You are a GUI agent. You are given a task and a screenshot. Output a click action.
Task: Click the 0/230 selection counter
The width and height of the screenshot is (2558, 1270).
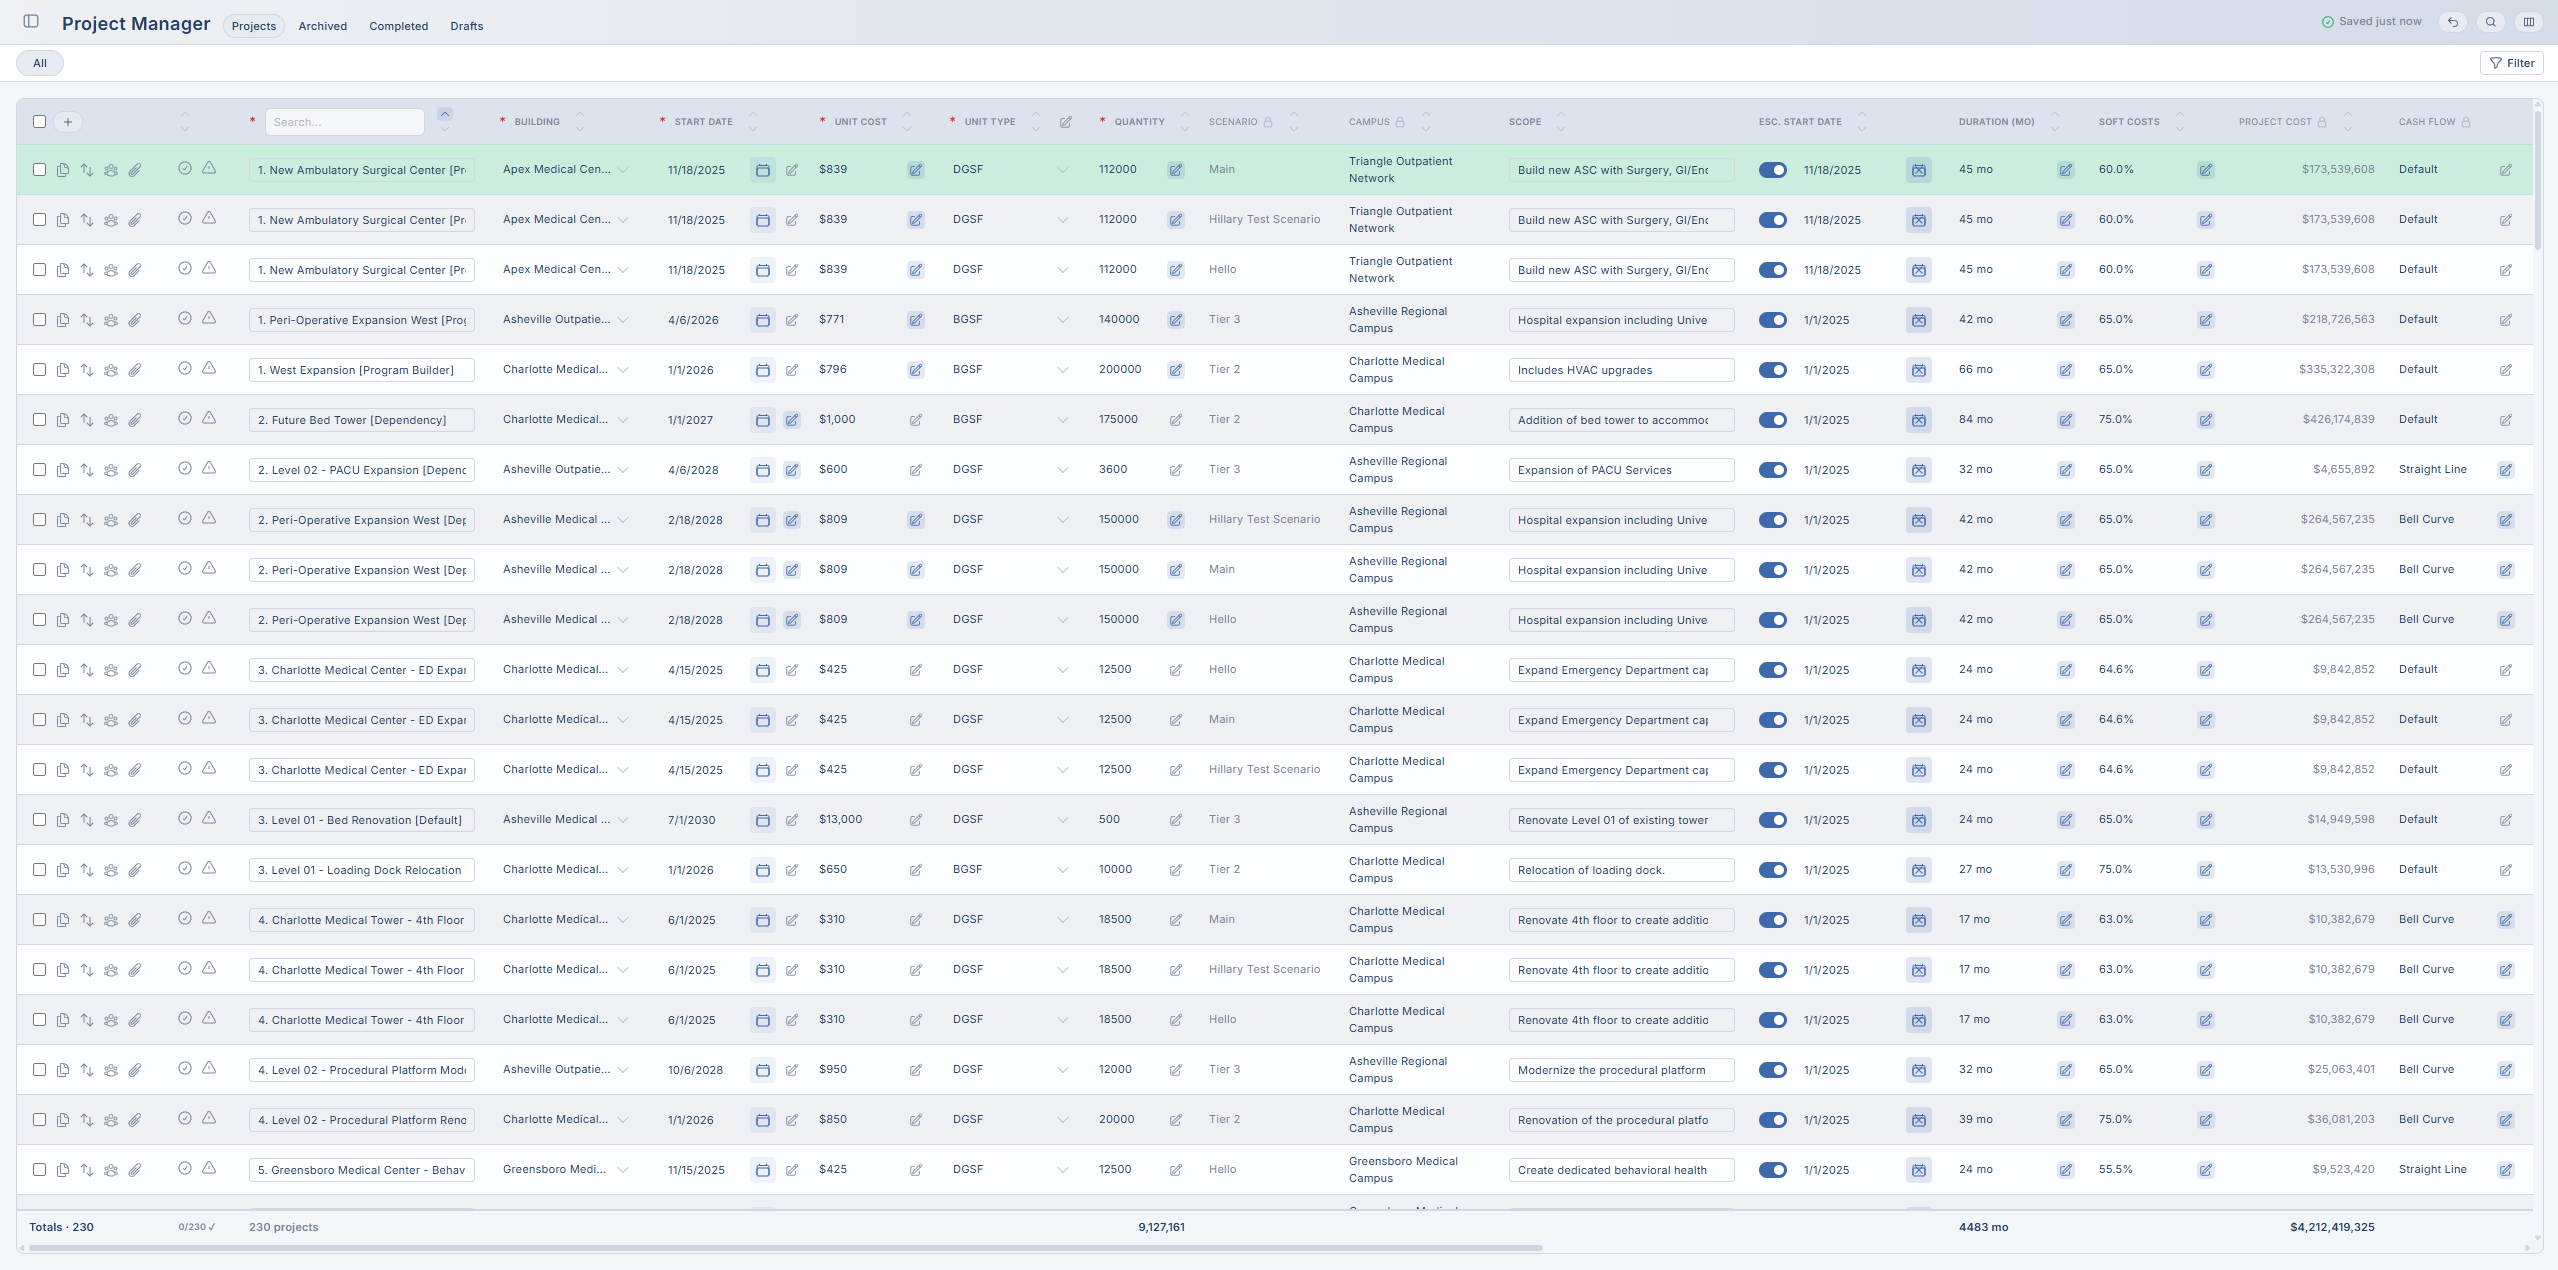click(197, 1227)
